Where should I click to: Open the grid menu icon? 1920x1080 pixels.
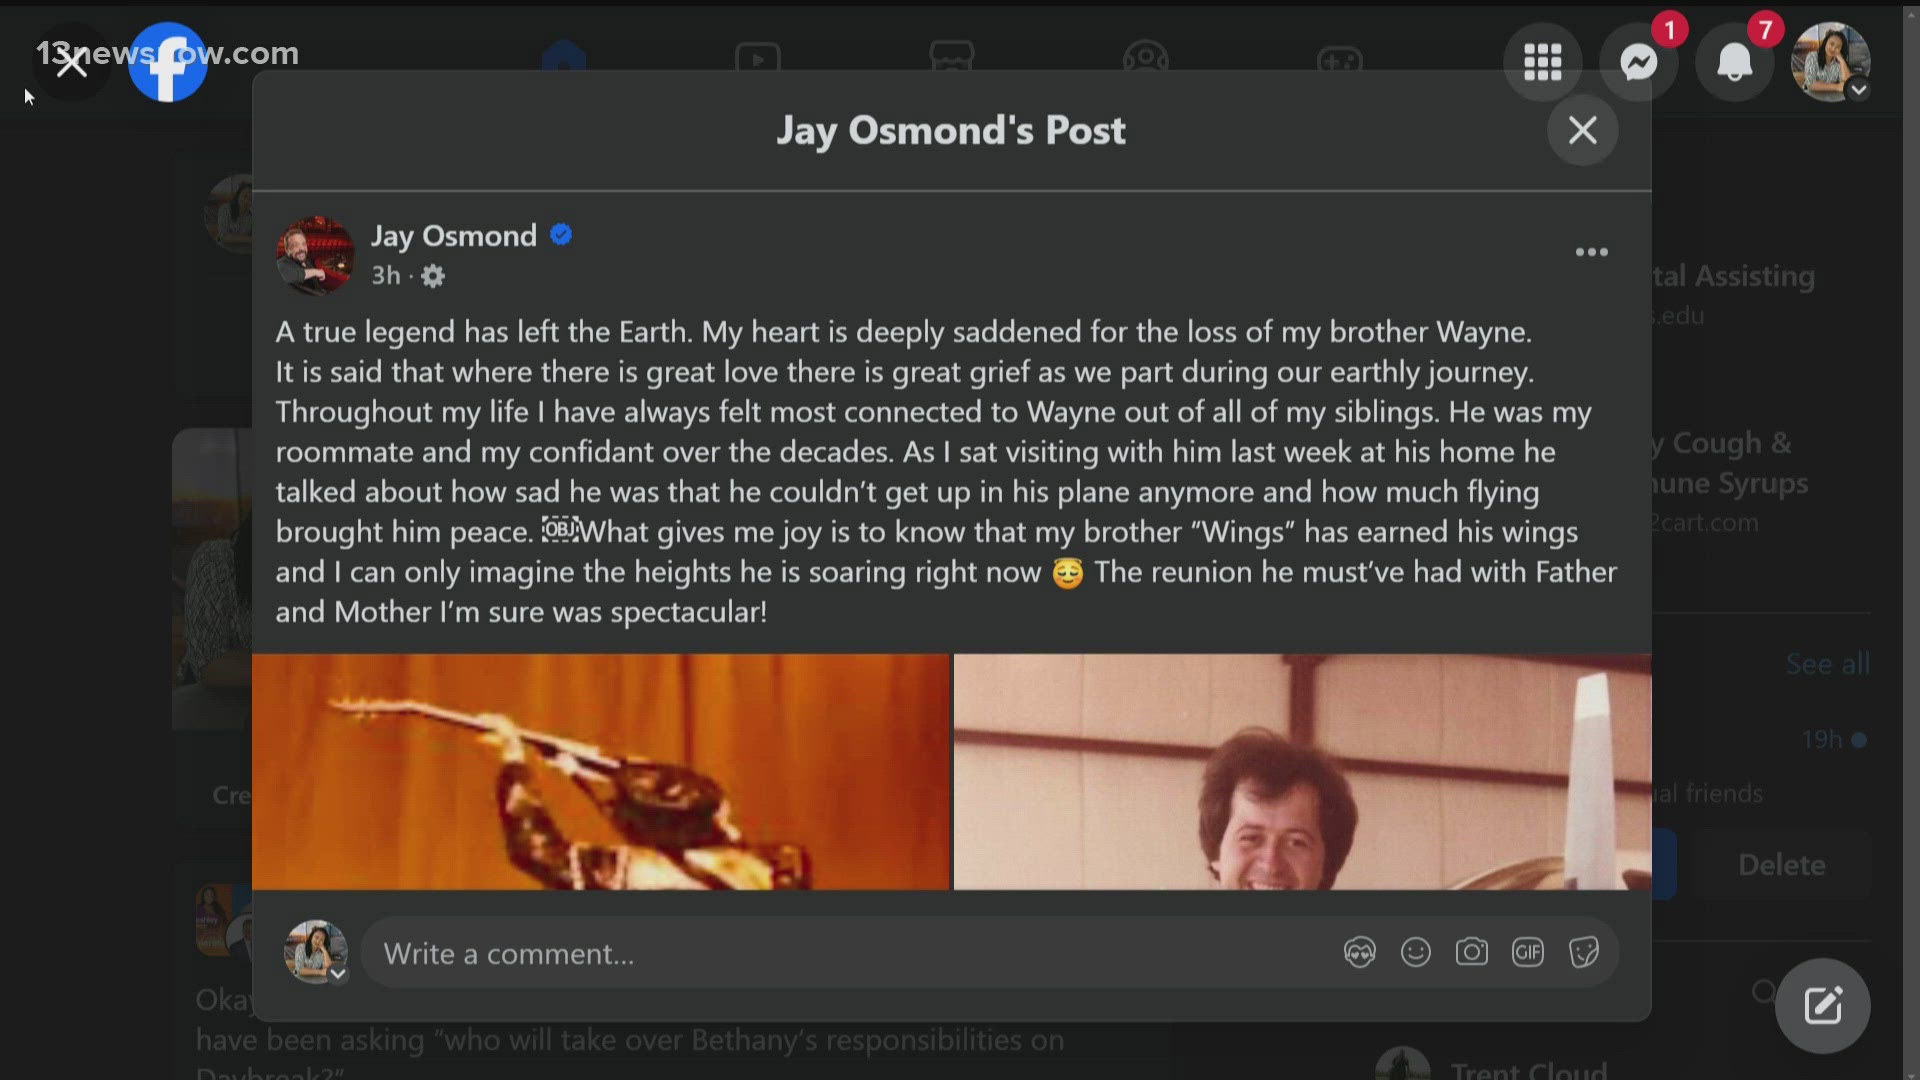pos(1543,62)
